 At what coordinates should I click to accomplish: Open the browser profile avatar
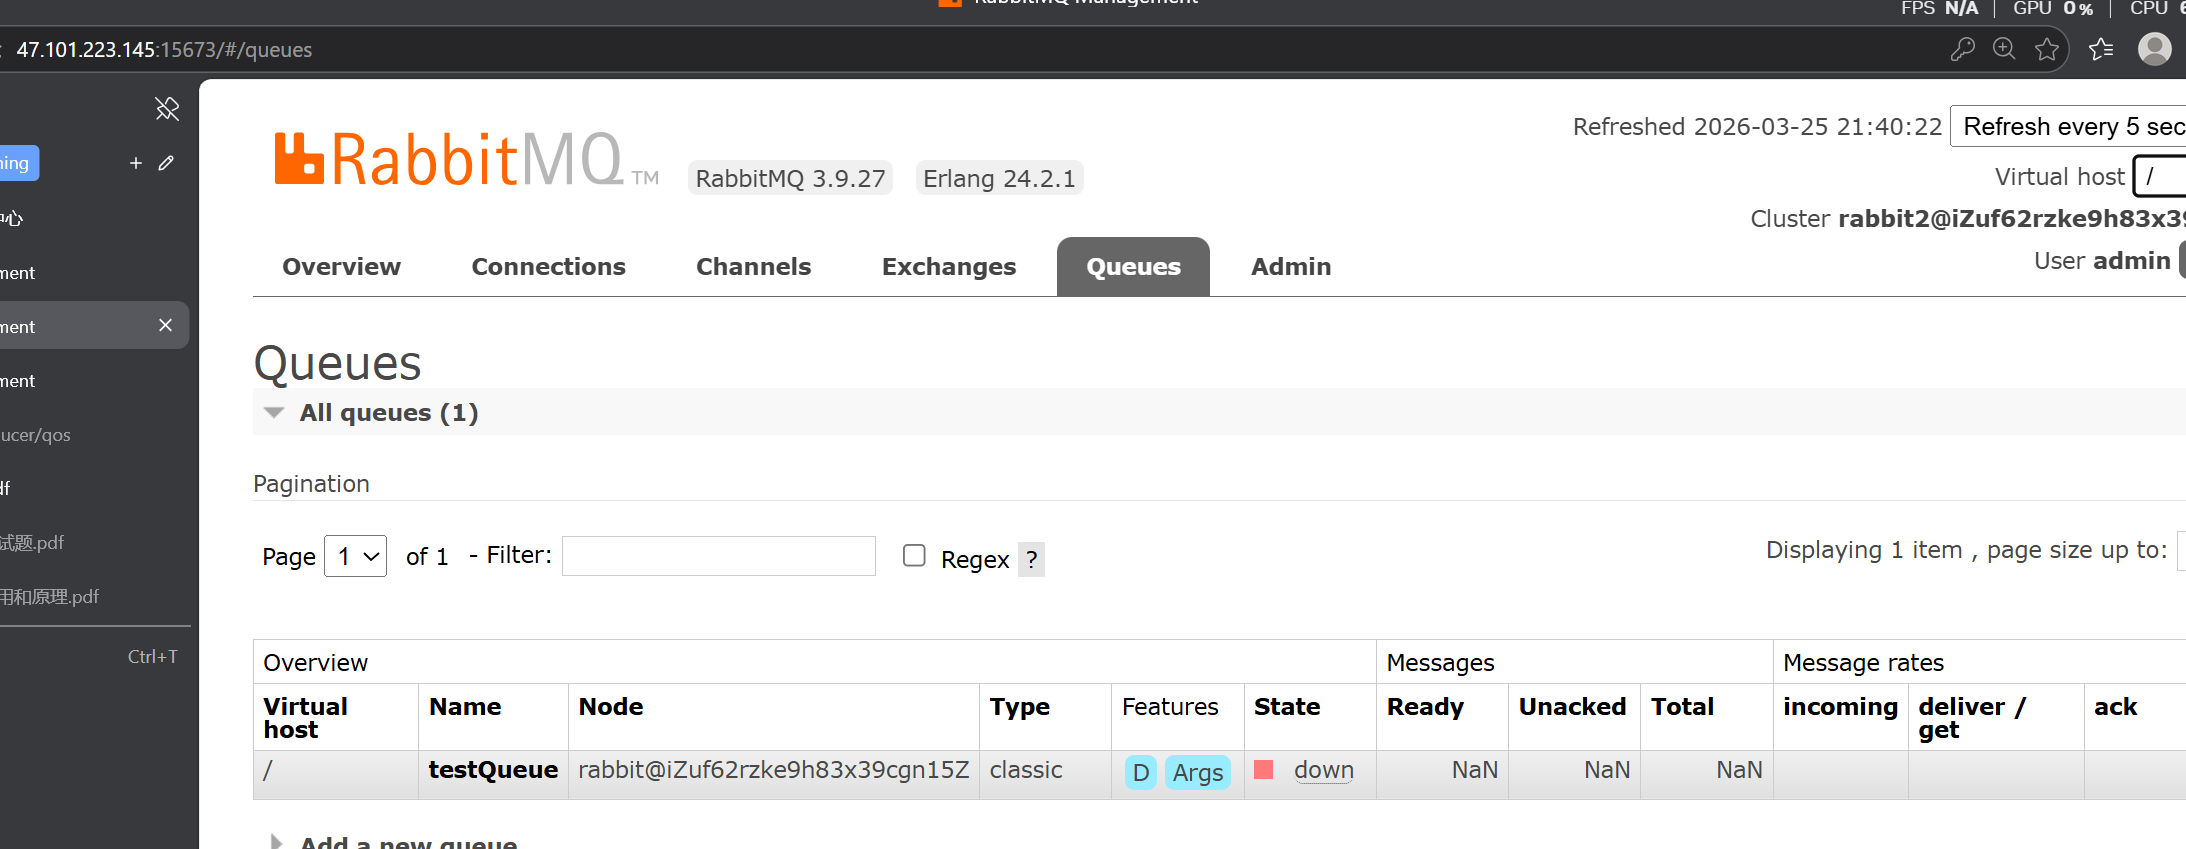coord(2154,49)
